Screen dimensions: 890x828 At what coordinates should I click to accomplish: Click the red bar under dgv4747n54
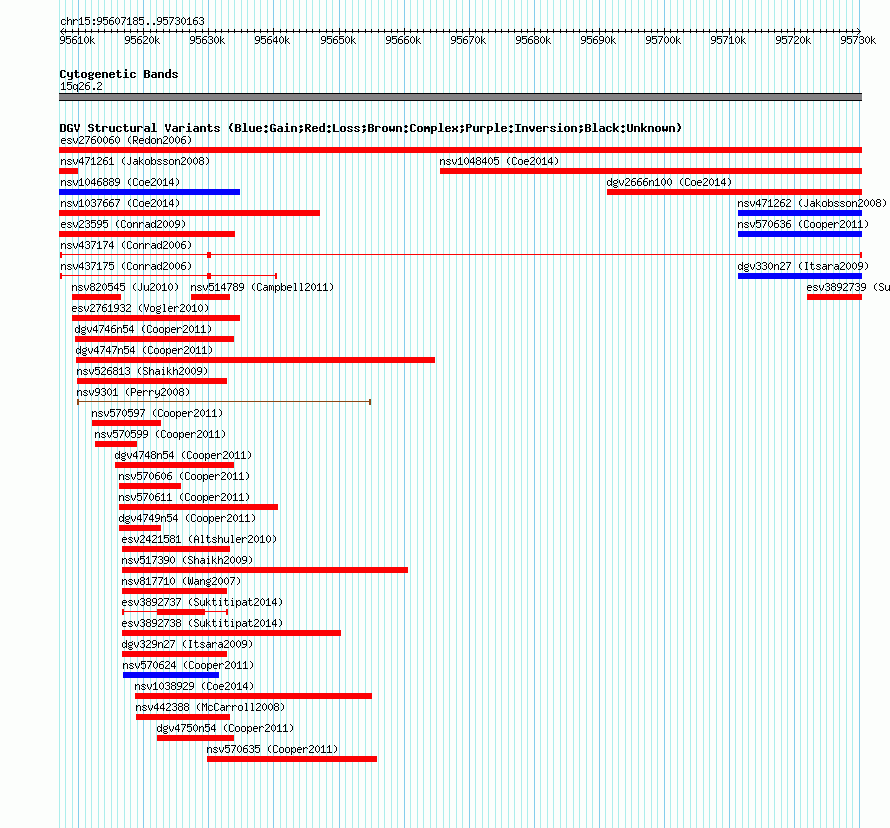pyautogui.click(x=255, y=360)
